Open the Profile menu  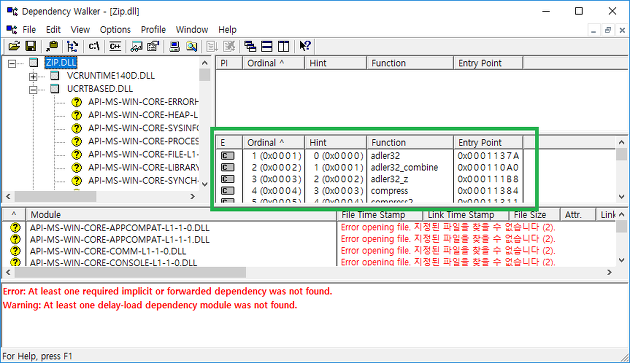pos(153,30)
